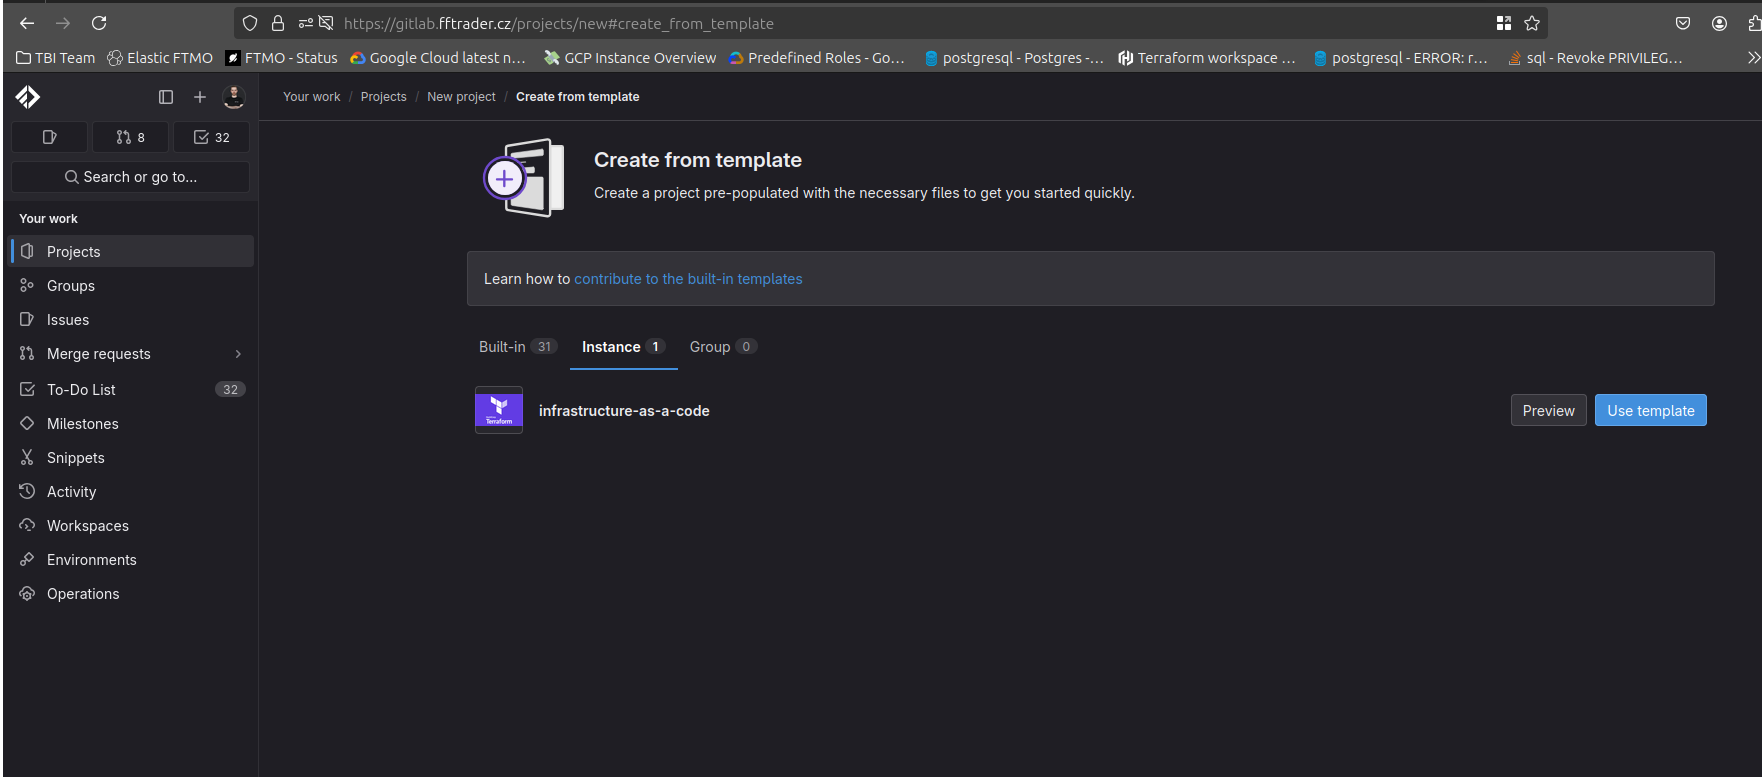Screen dimensions: 1762x777
Task: Toggle the sidebar collapse icon
Action: pos(166,97)
